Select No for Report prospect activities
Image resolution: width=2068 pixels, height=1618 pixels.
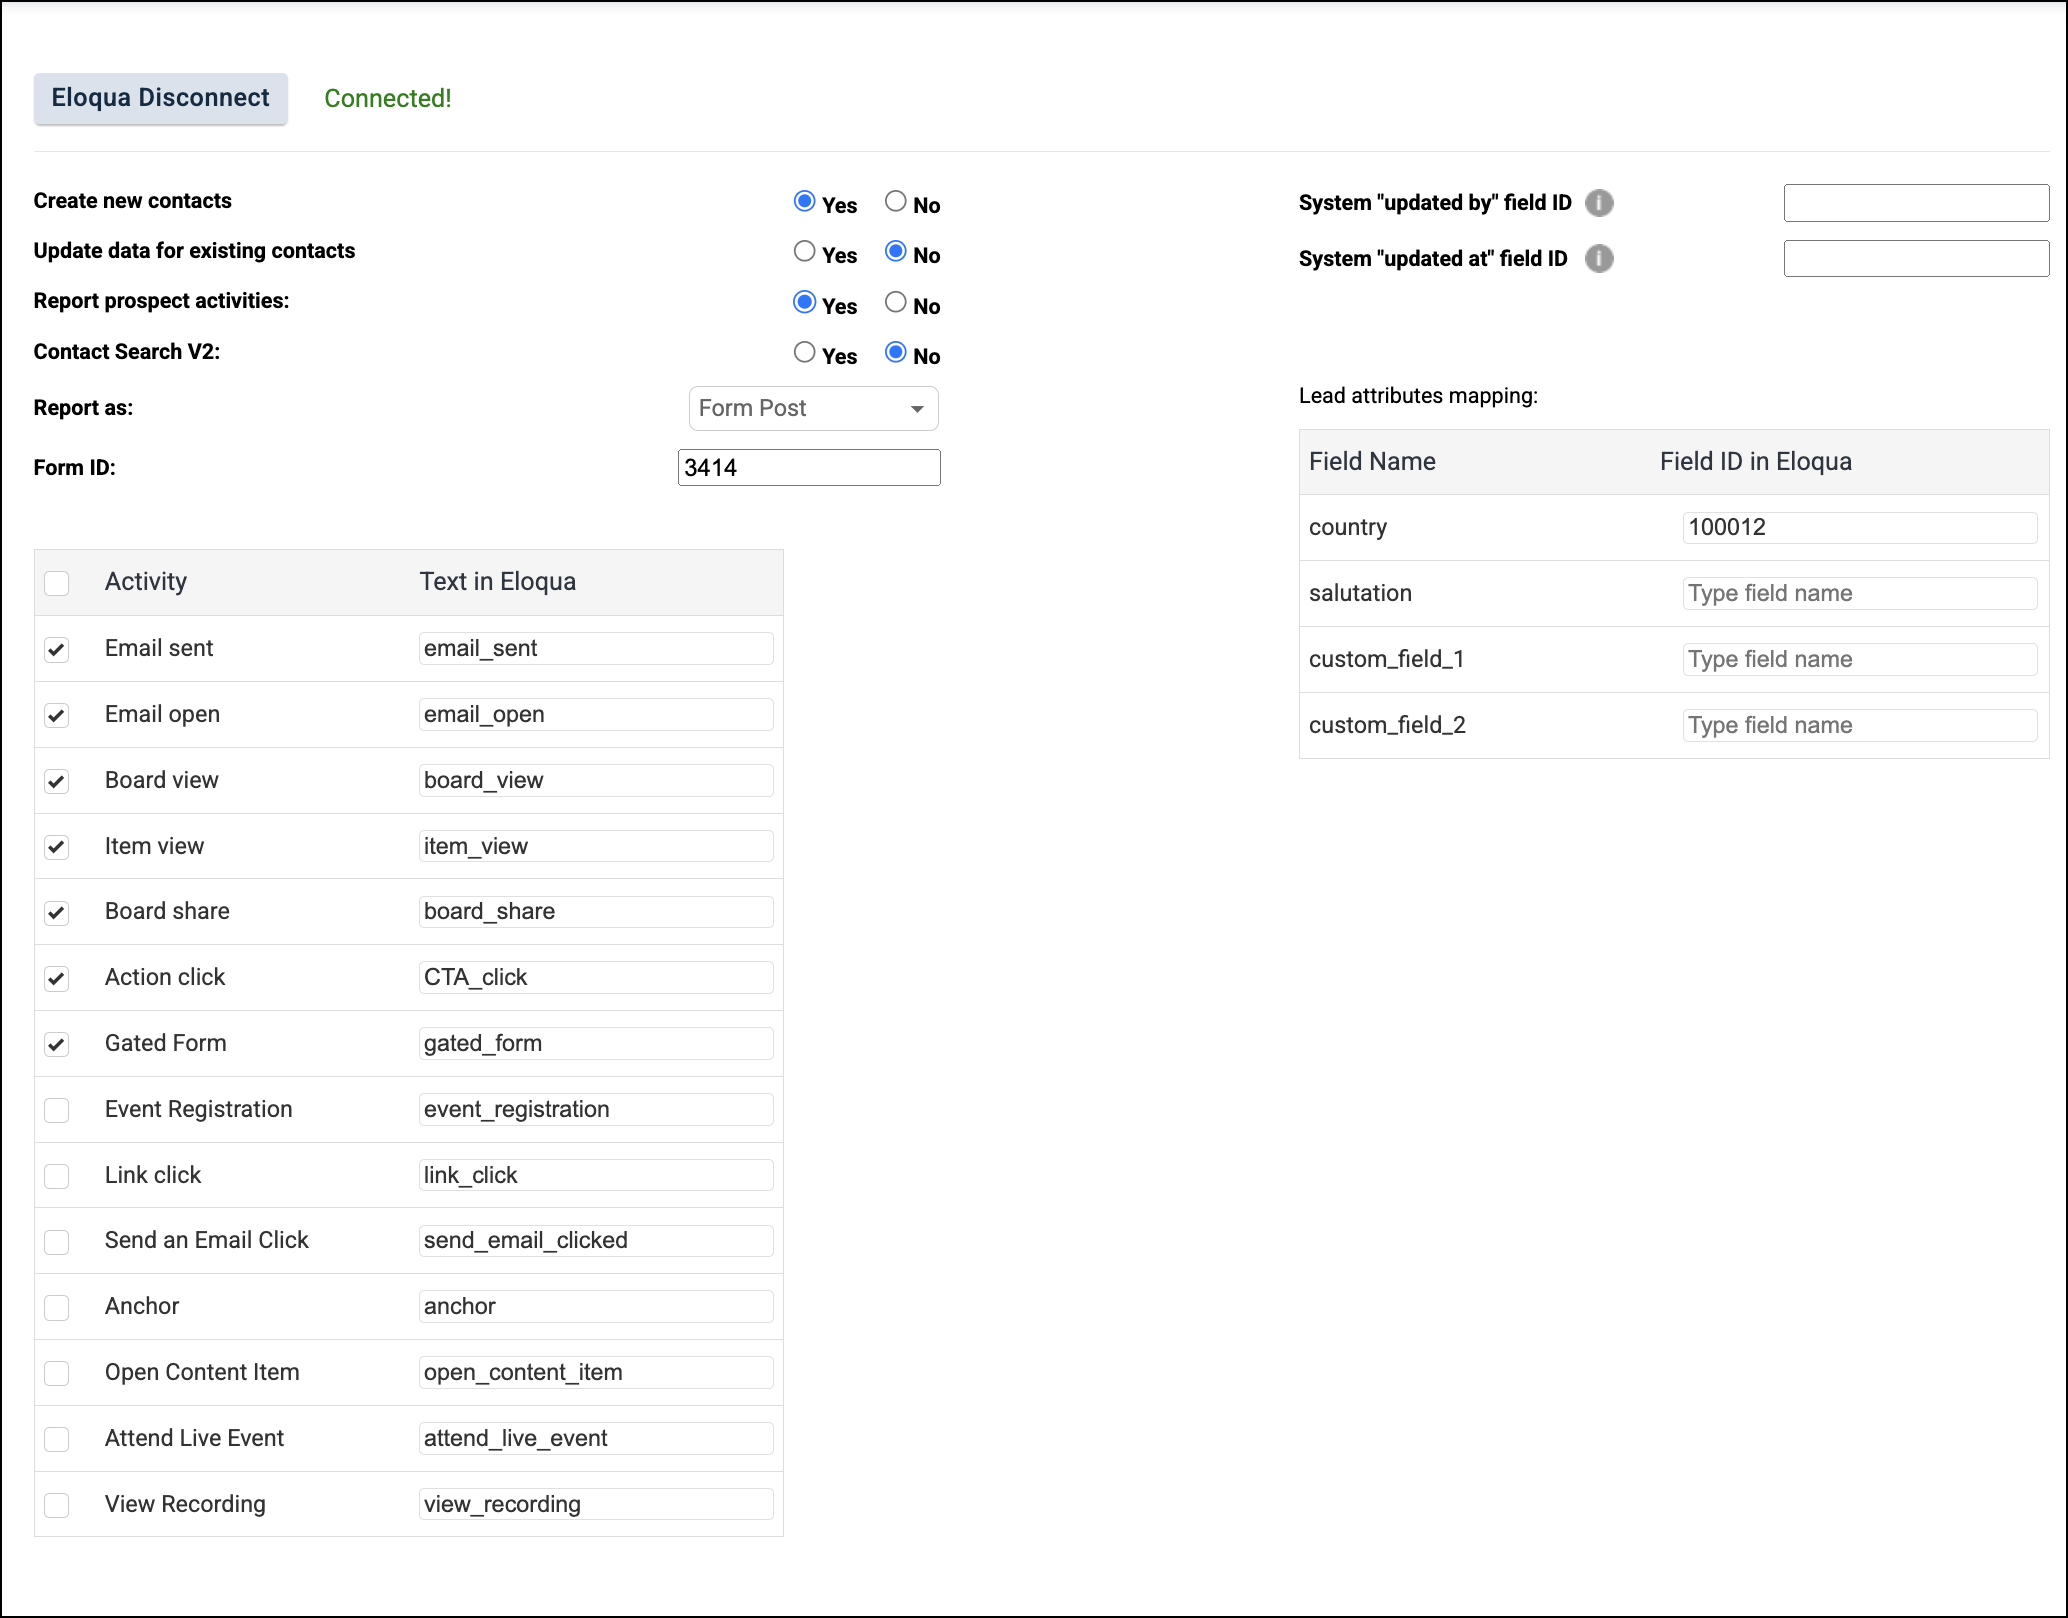pos(896,302)
